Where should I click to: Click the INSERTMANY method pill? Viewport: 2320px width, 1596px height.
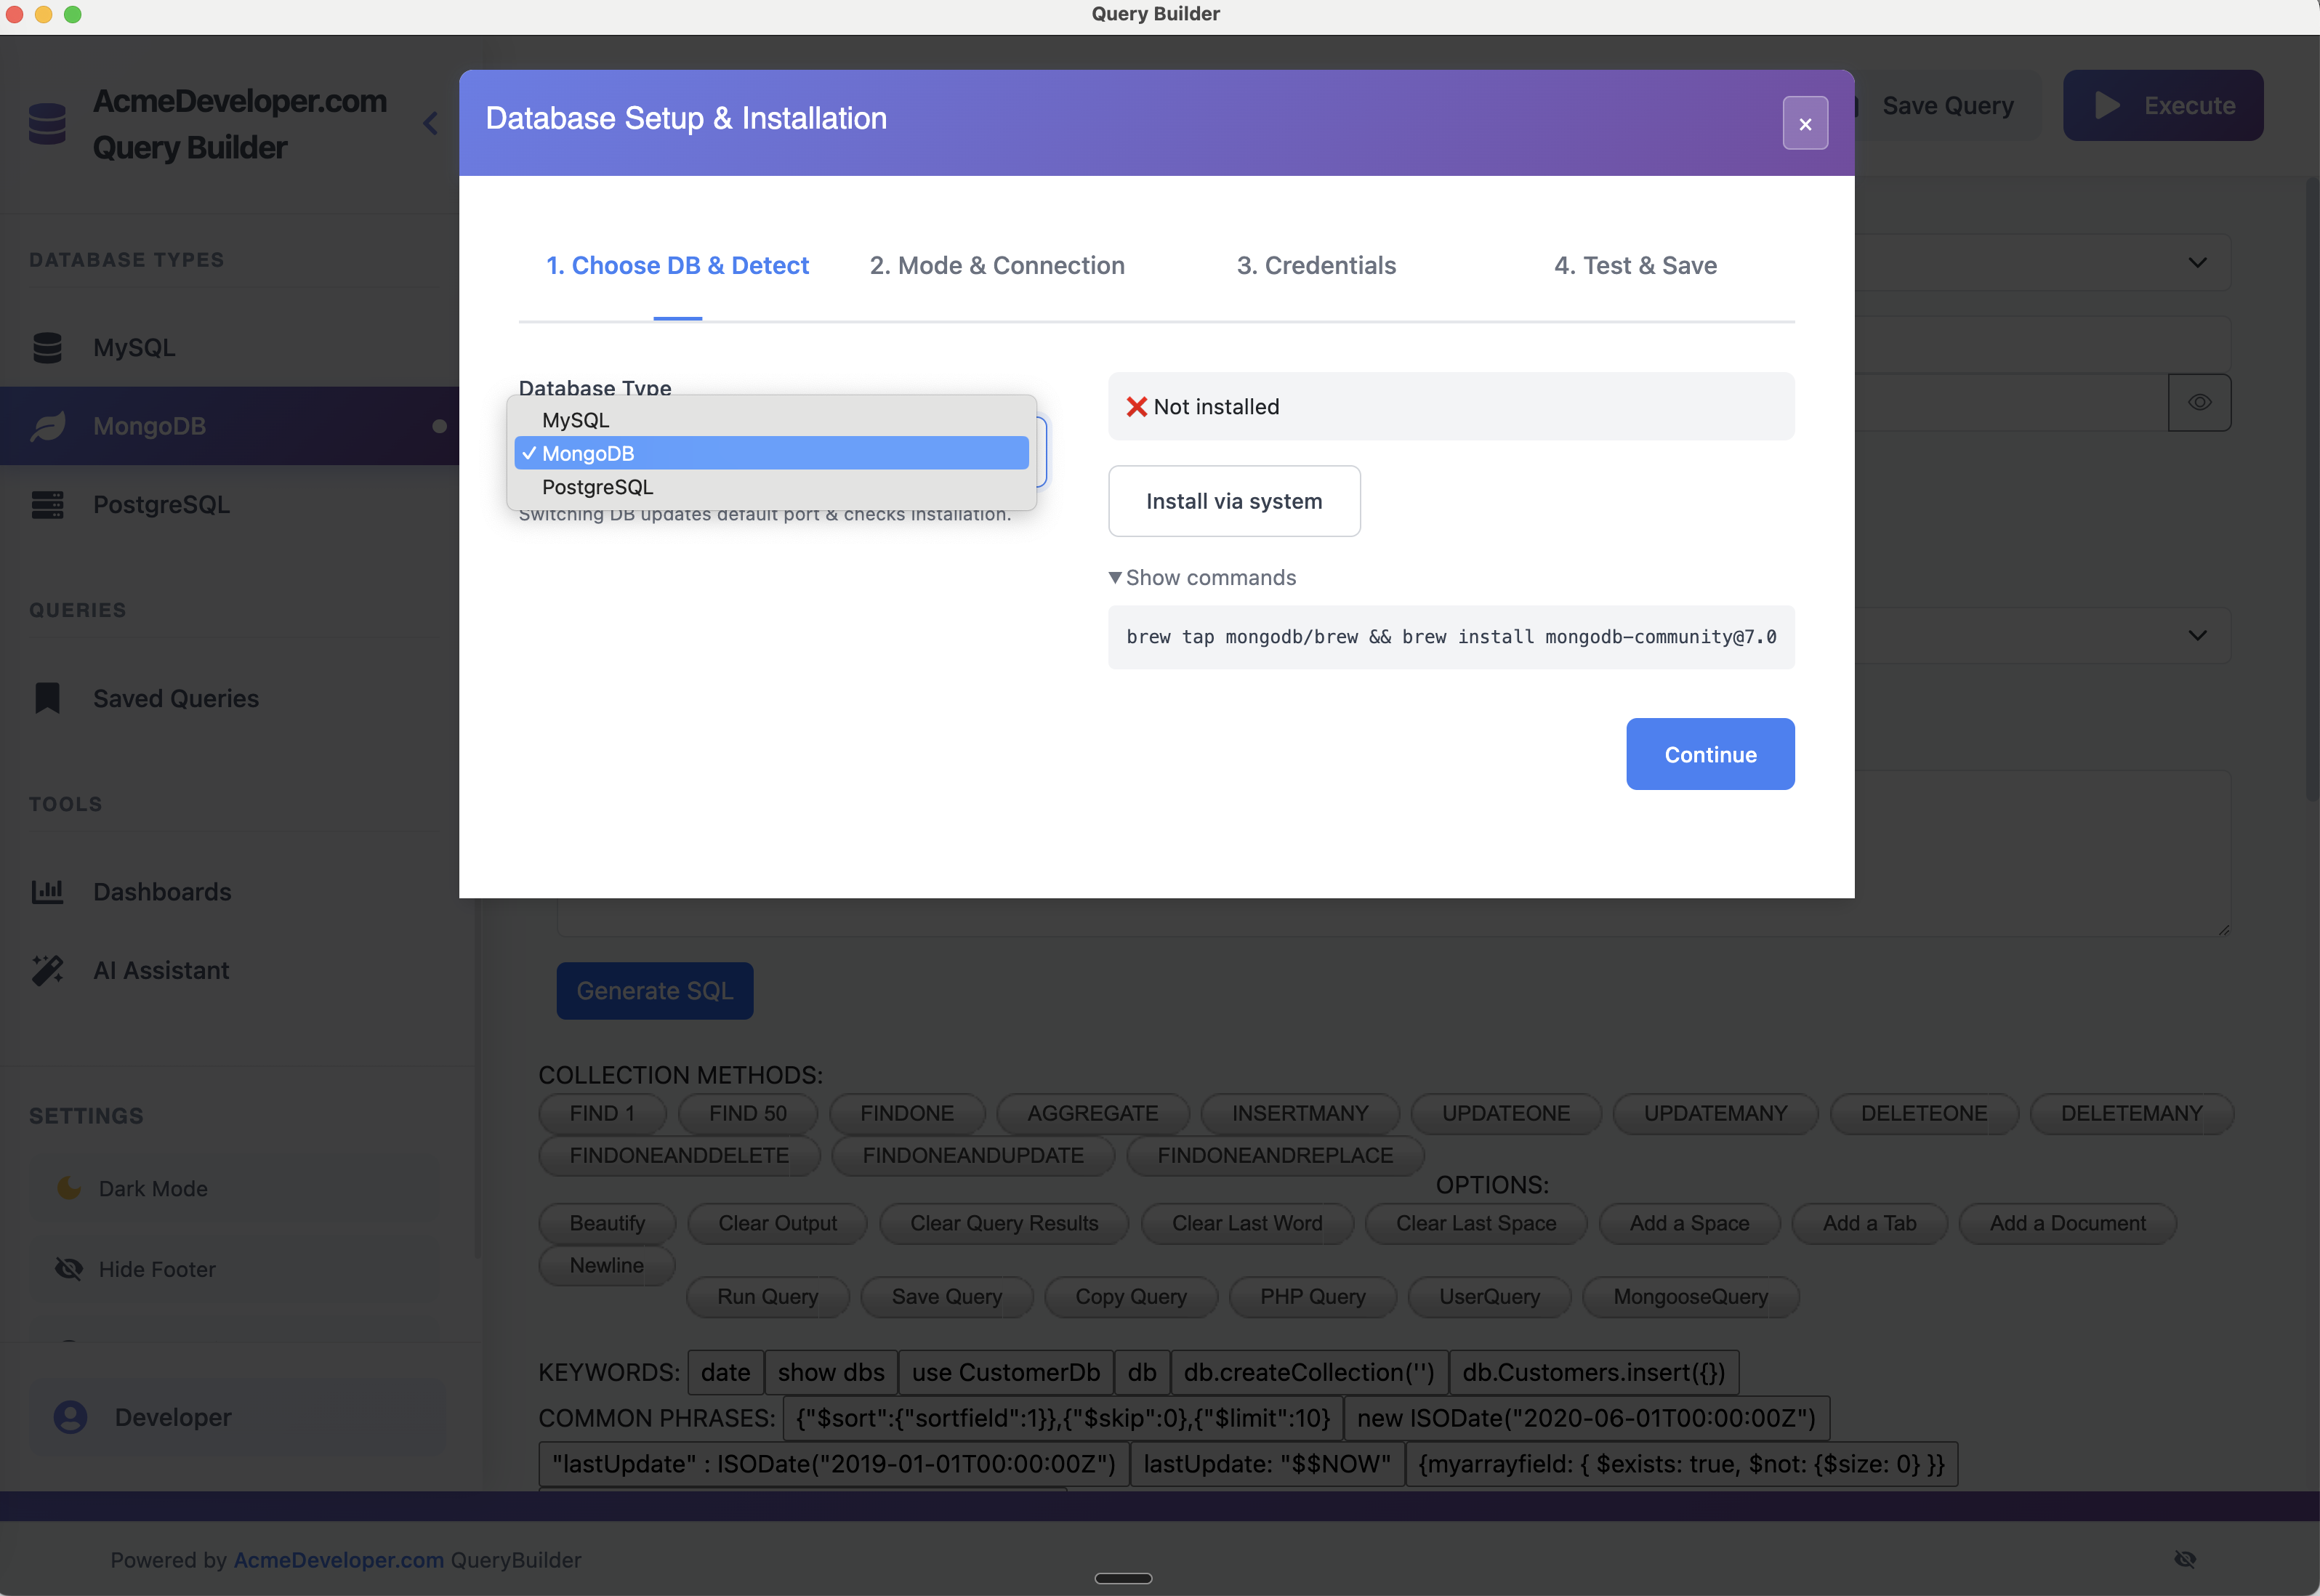pyautogui.click(x=1300, y=1113)
